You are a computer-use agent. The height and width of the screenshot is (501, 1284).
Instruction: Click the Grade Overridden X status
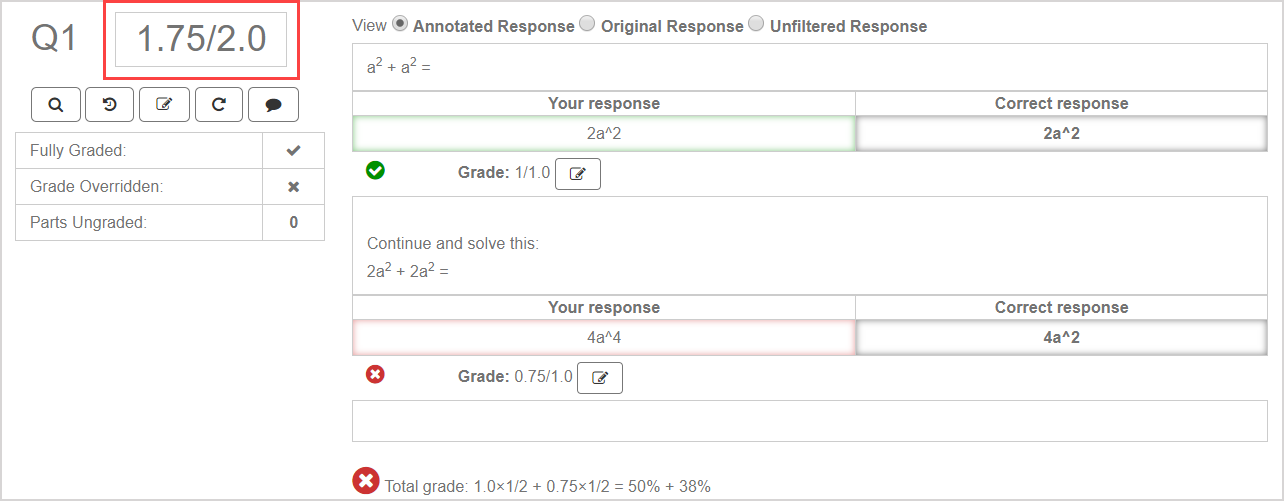pos(293,187)
